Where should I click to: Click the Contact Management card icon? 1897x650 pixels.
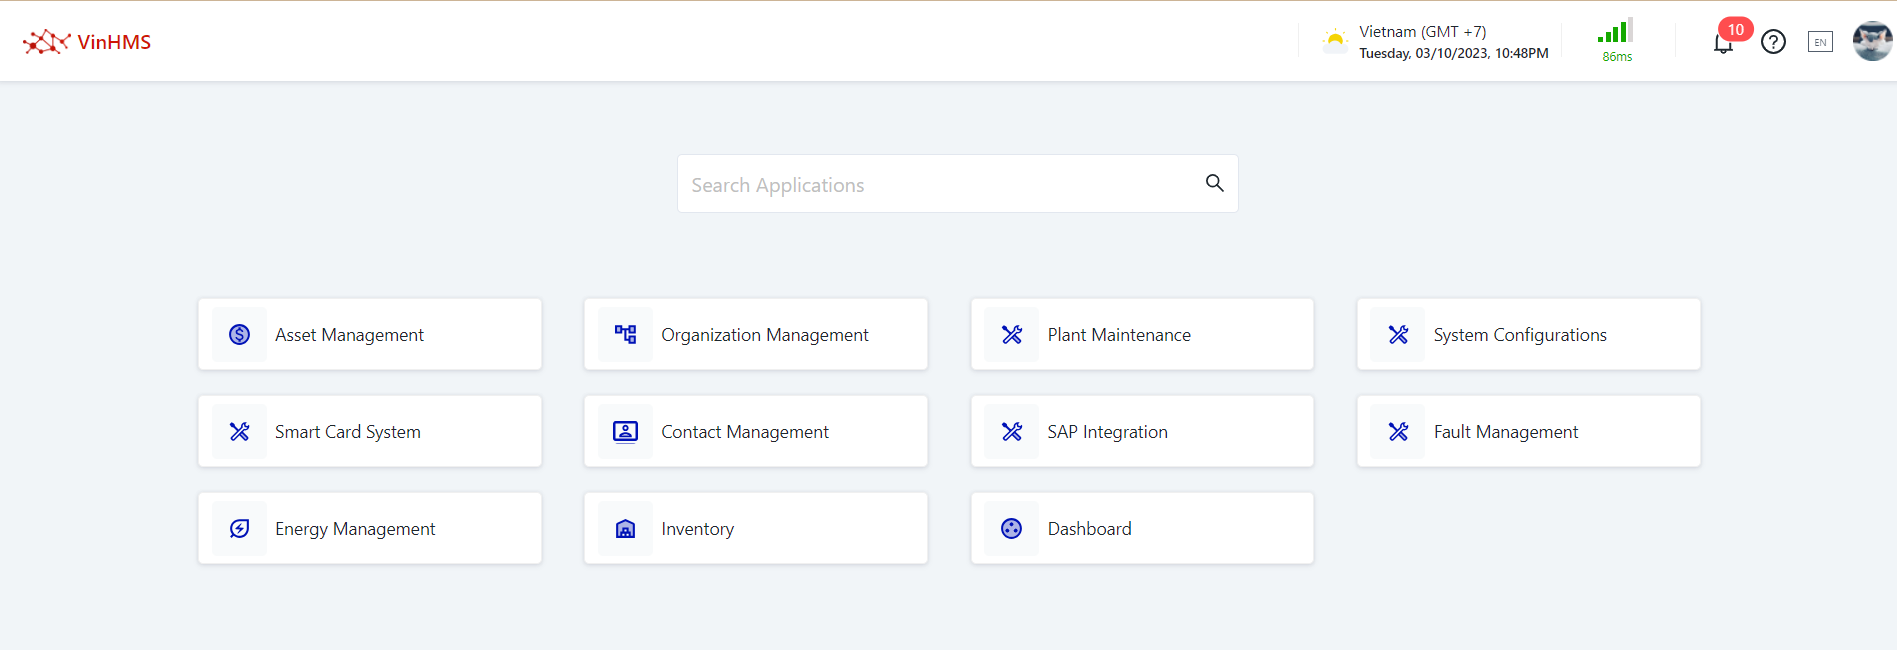pyautogui.click(x=626, y=432)
